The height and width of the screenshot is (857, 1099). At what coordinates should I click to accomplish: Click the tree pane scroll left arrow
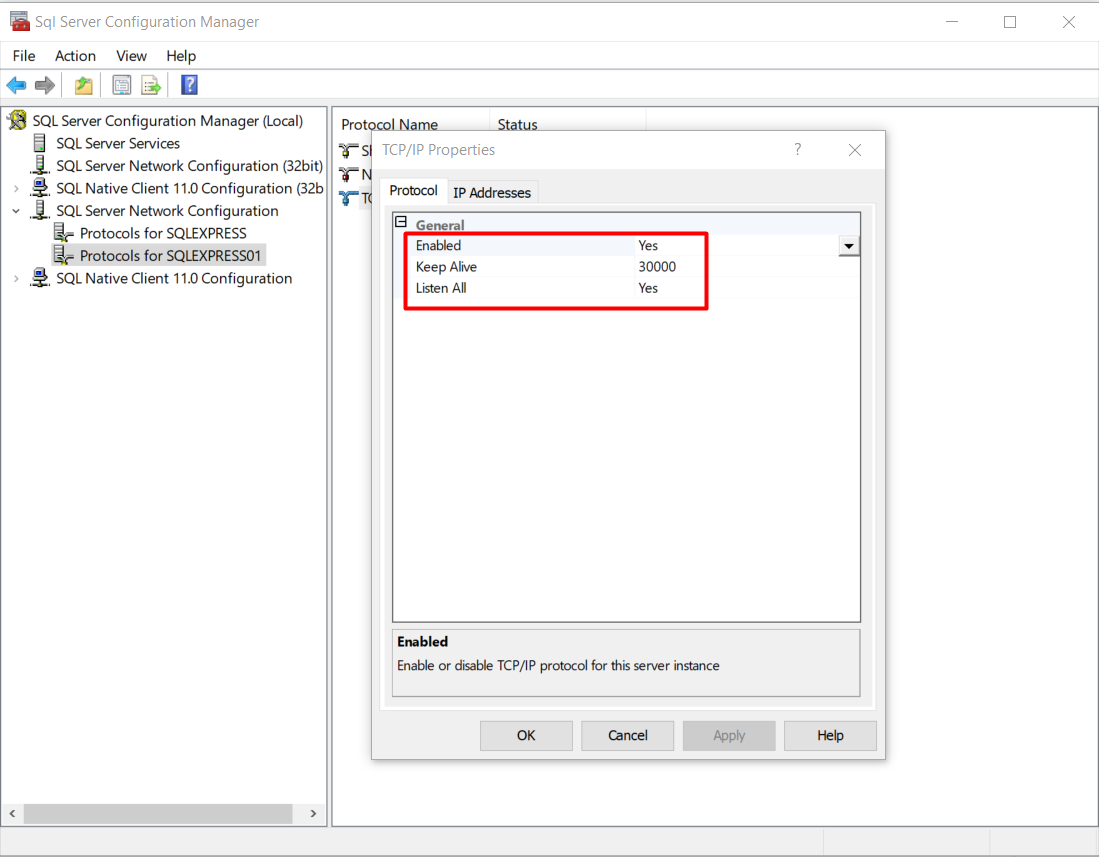click(x=13, y=814)
